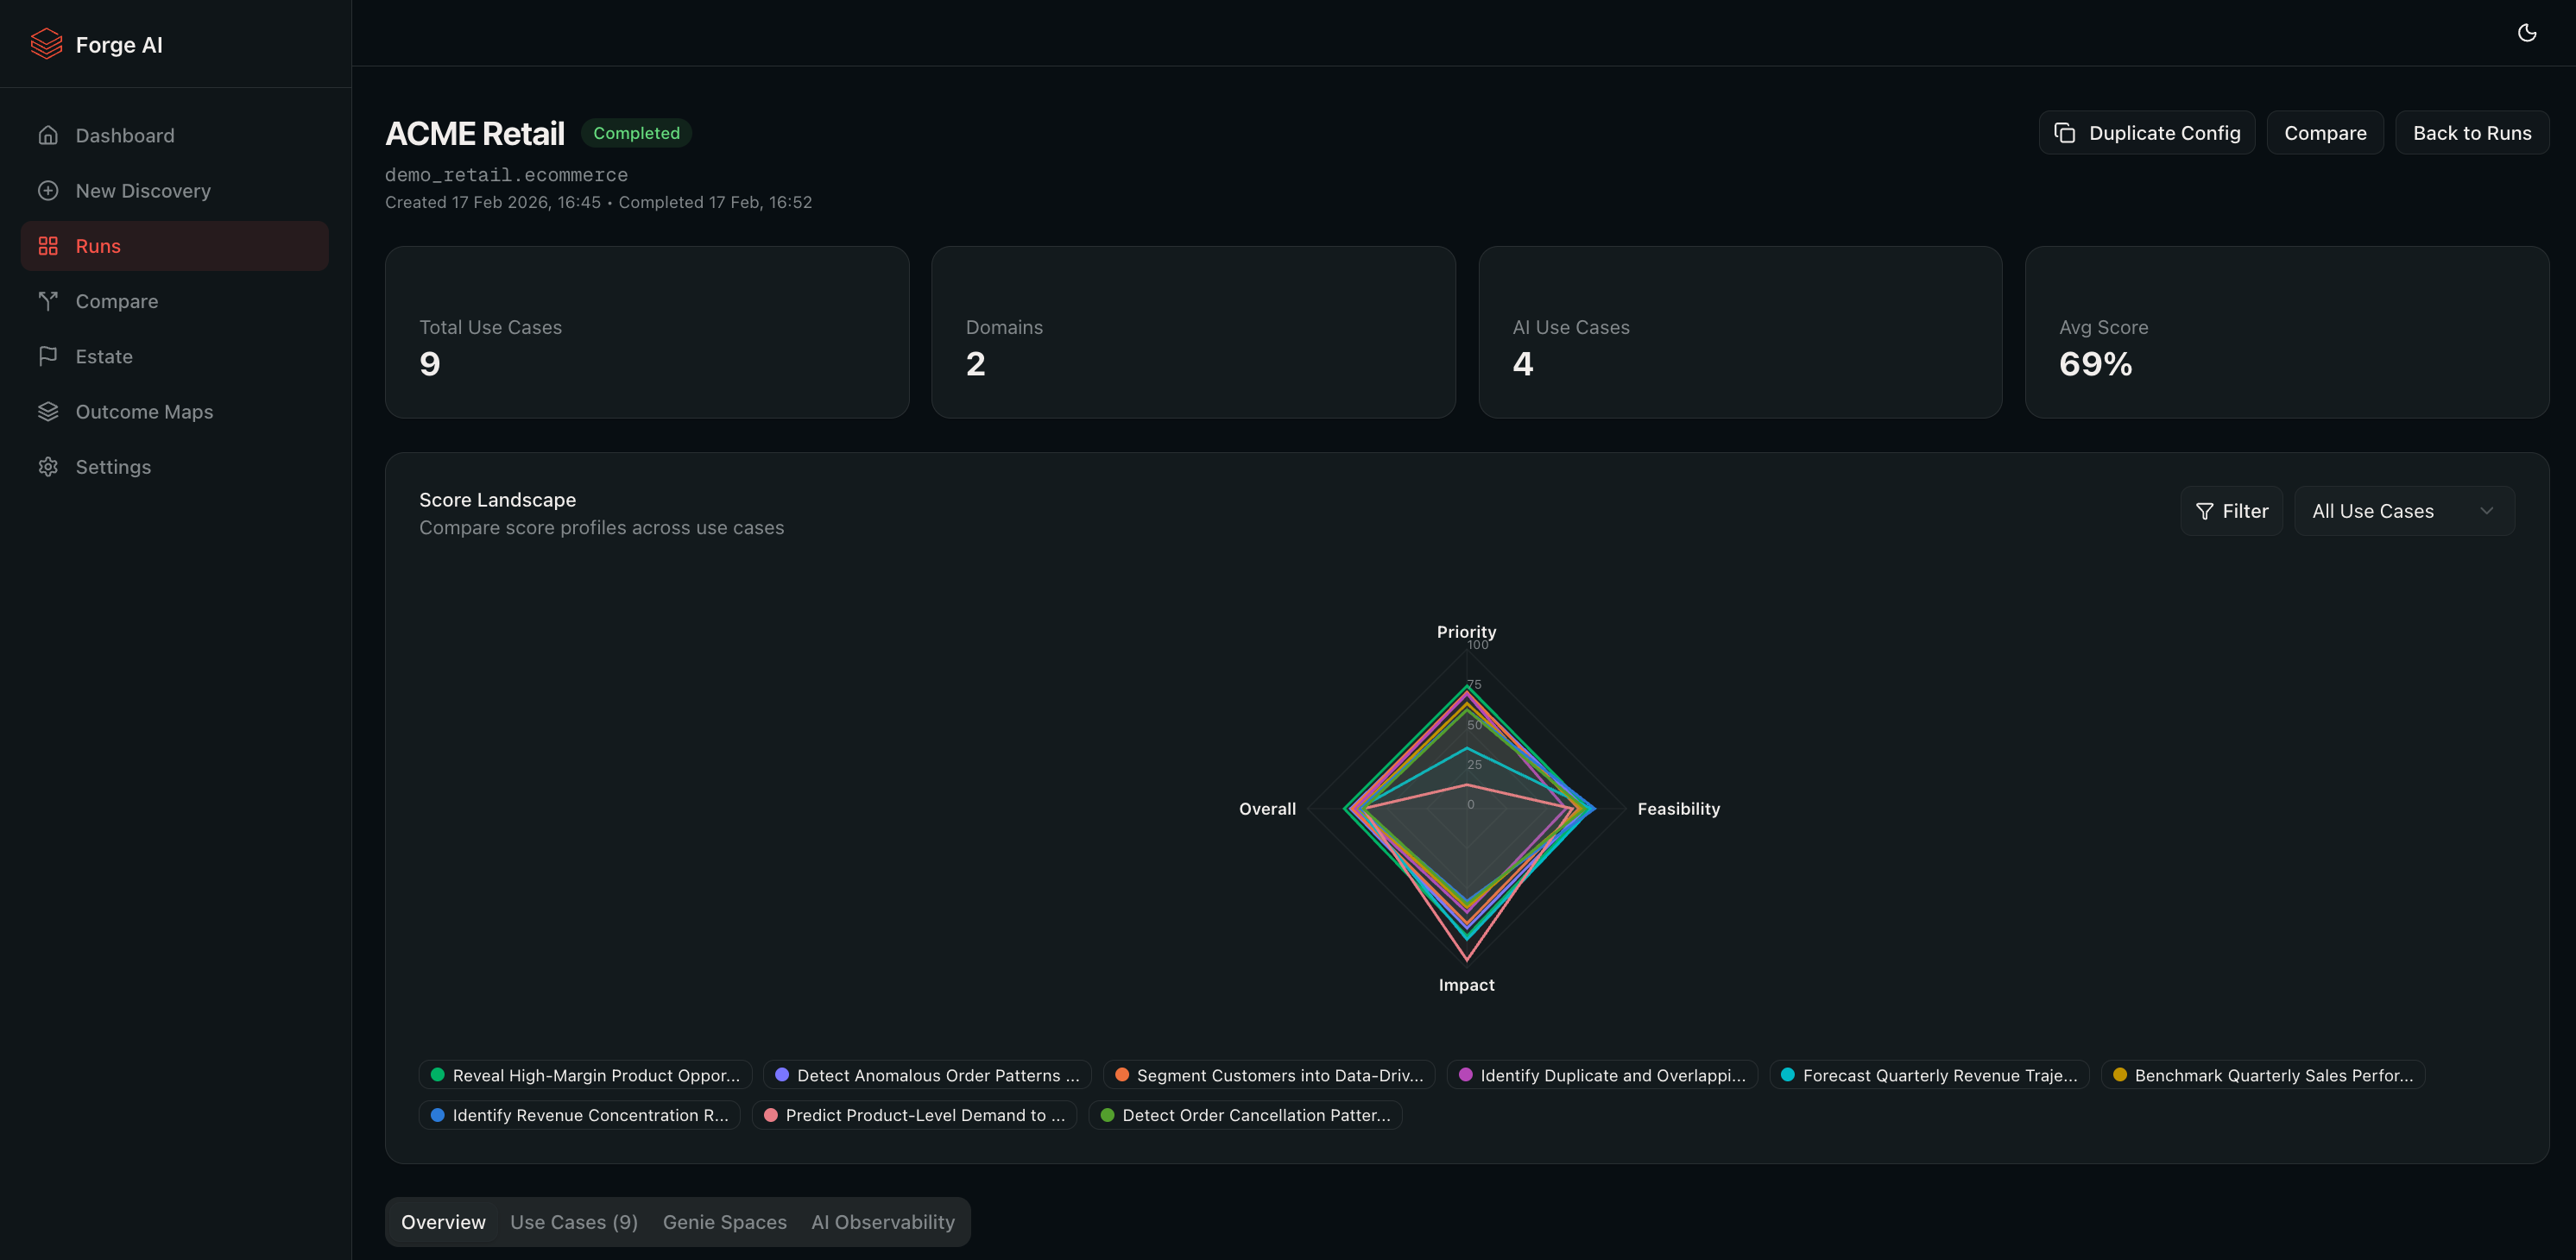Click the ACME Retail title
This screenshot has height=1260, width=2576.
(x=475, y=133)
